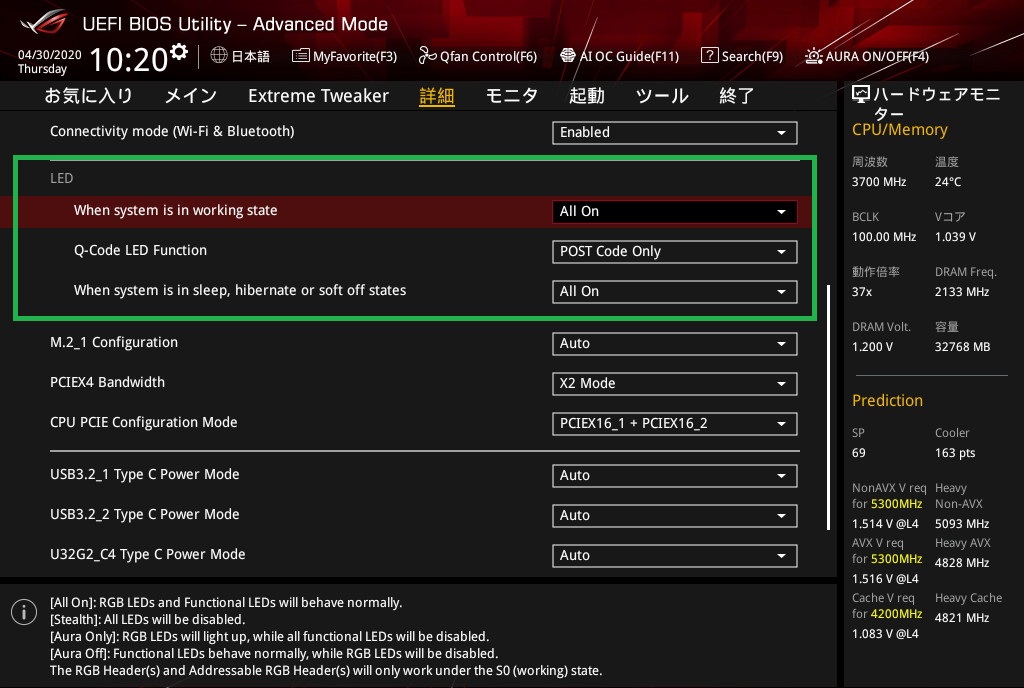Image resolution: width=1024 pixels, height=688 pixels.
Task: Click the 1.200 V DRAM Volt. value
Action: click(872, 347)
